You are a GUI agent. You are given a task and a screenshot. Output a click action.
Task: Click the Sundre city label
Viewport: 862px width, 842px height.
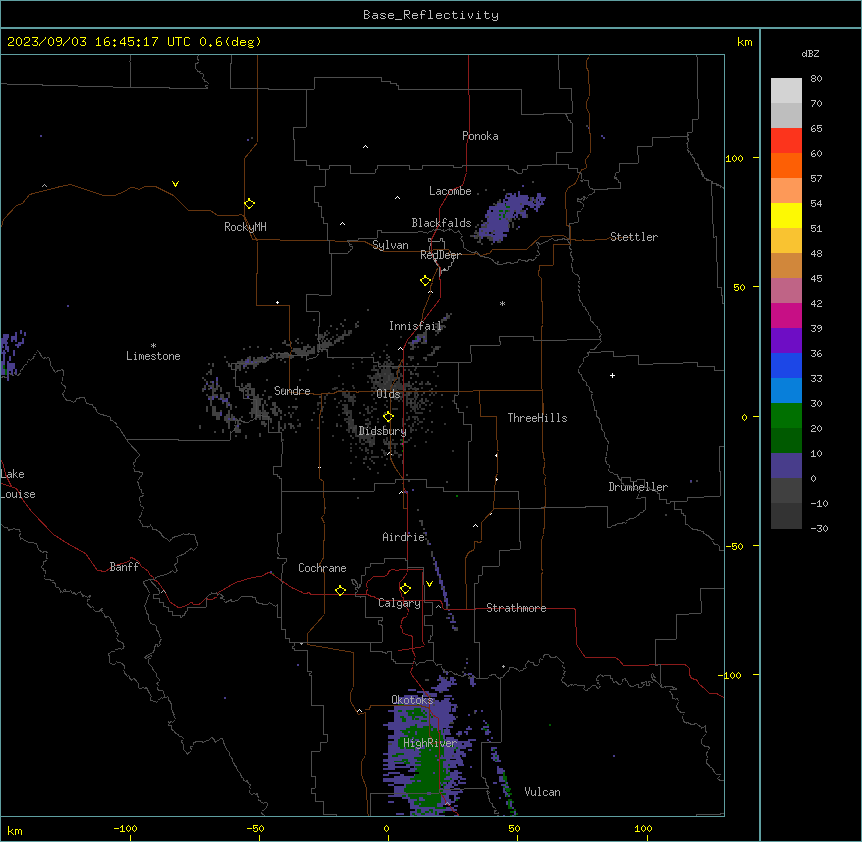pyautogui.click(x=292, y=391)
